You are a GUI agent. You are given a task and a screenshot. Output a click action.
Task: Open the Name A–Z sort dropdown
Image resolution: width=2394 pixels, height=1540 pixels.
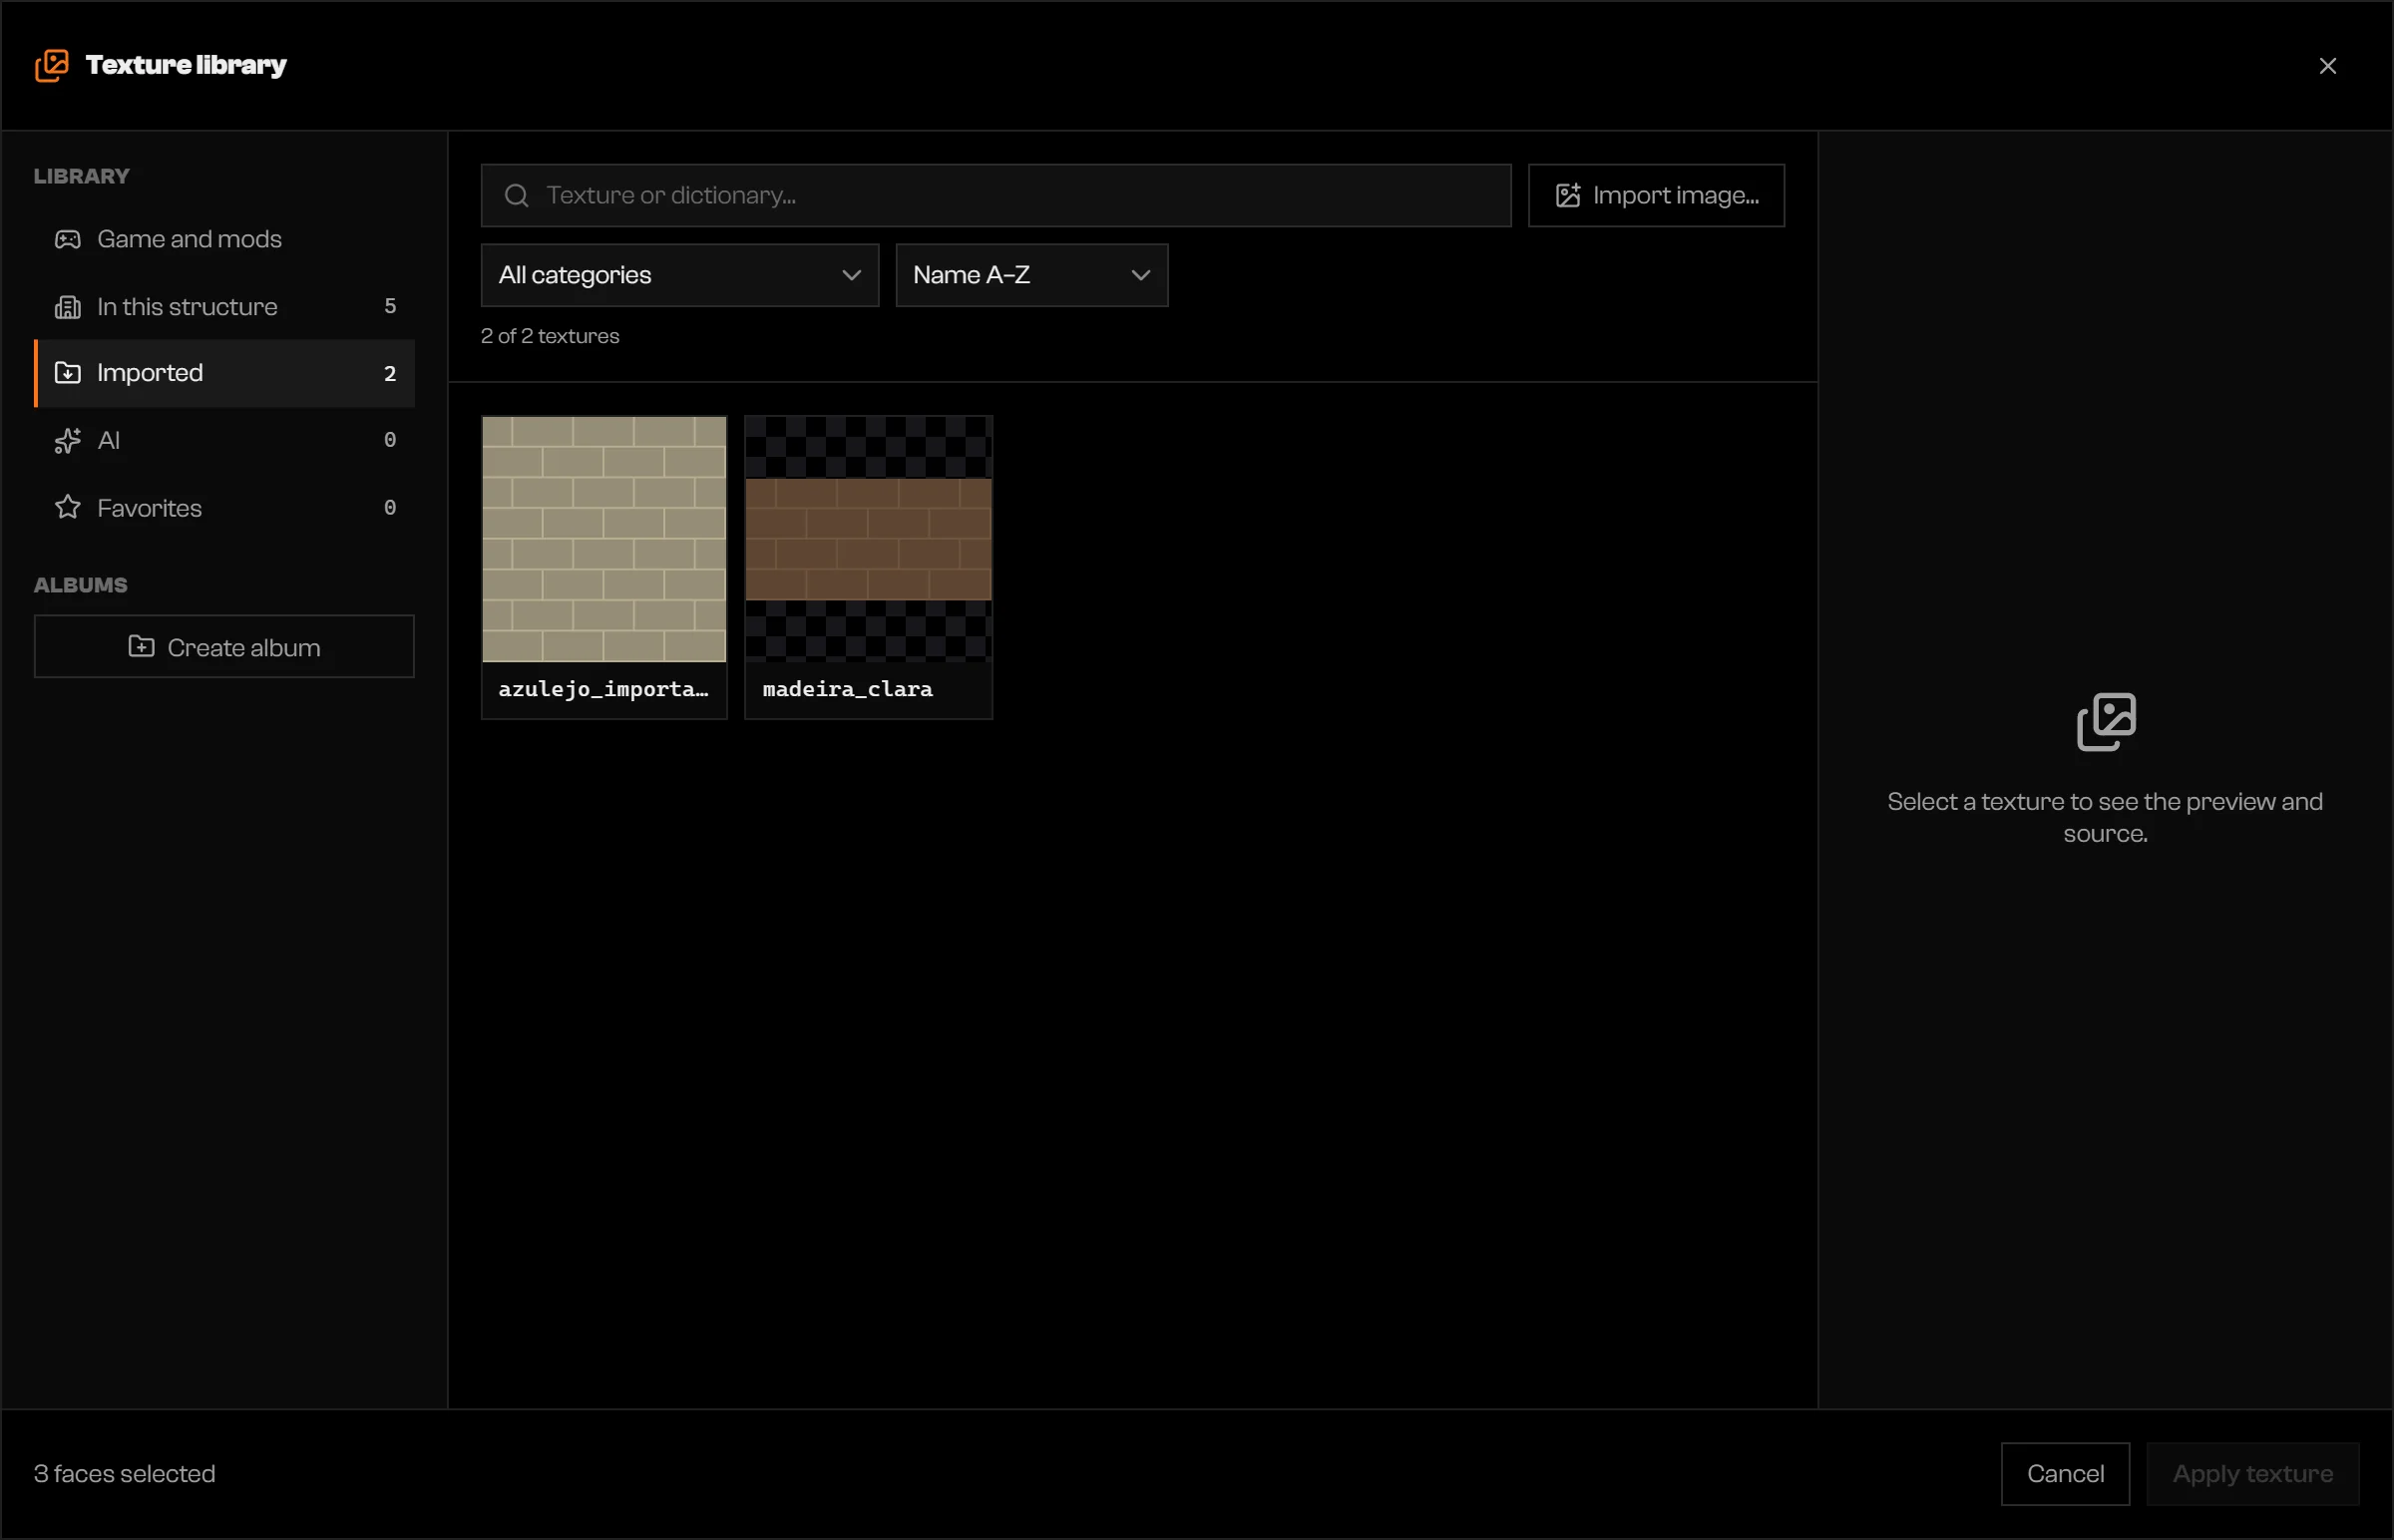point(1032,275)
